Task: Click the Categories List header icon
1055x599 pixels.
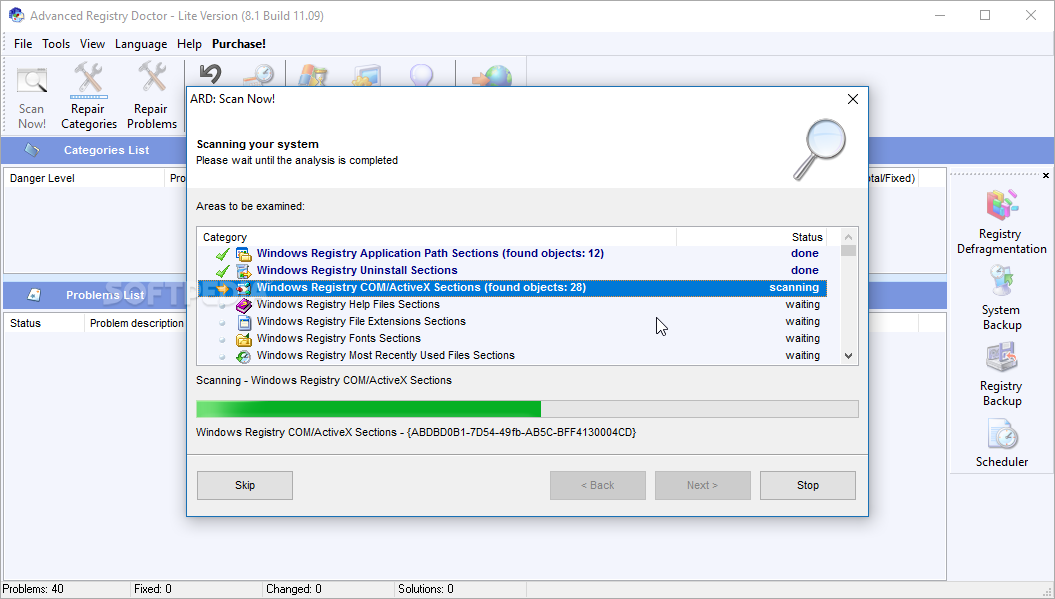Action: pyautogui.click(x=32, y=150)
